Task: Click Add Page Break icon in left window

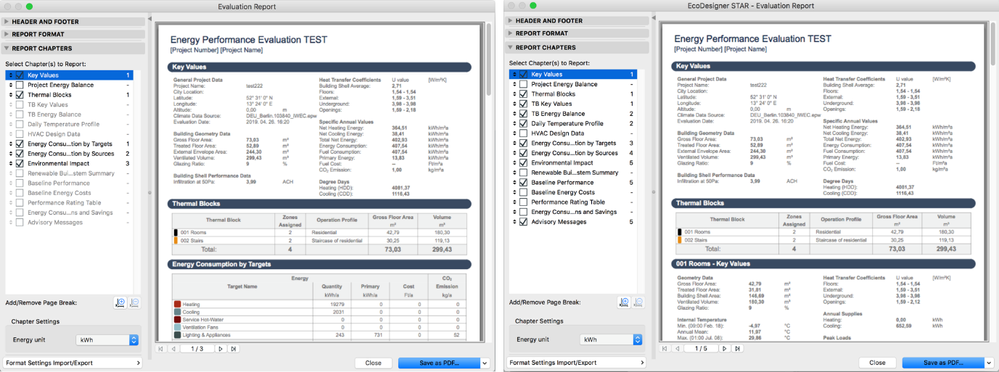Action: point(120,303)
